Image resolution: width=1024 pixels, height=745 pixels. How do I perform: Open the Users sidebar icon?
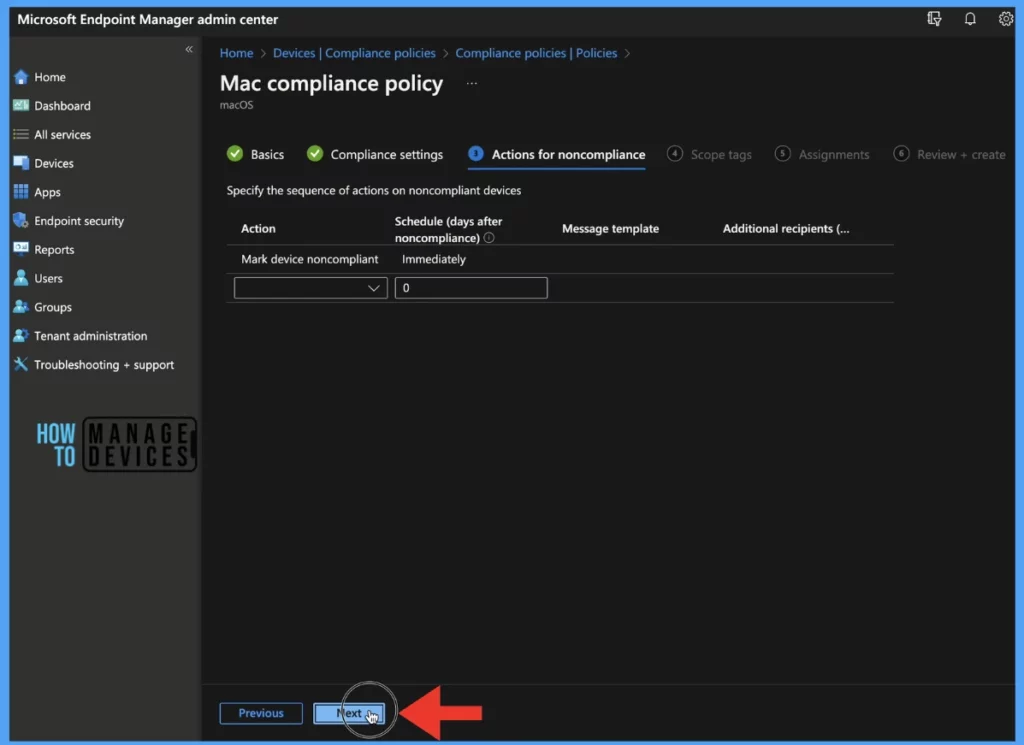coord(21,277)
